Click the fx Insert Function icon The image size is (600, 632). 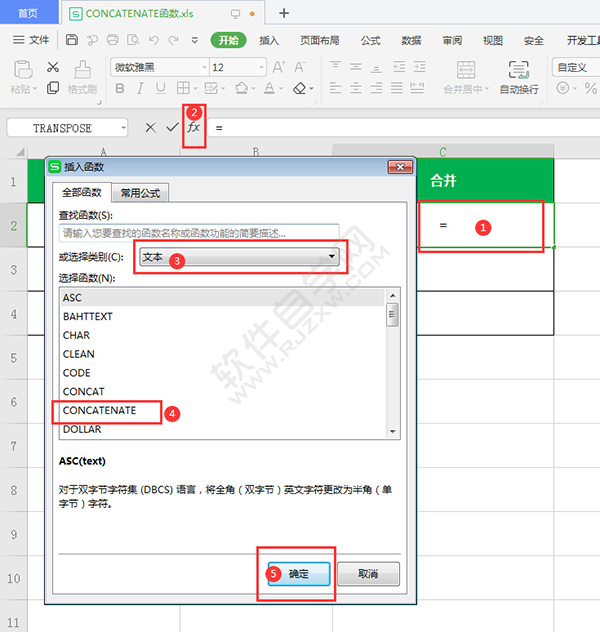[x=193, y=127]
